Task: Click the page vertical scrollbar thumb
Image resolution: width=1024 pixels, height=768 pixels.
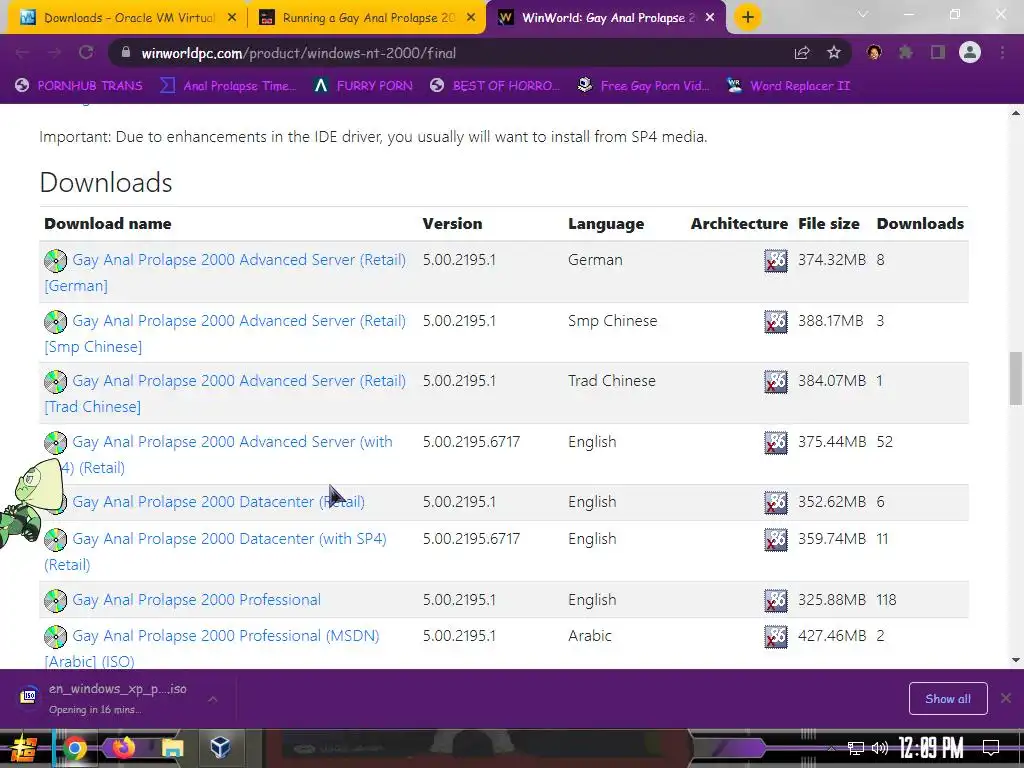Action: [x=1016, y=378]
